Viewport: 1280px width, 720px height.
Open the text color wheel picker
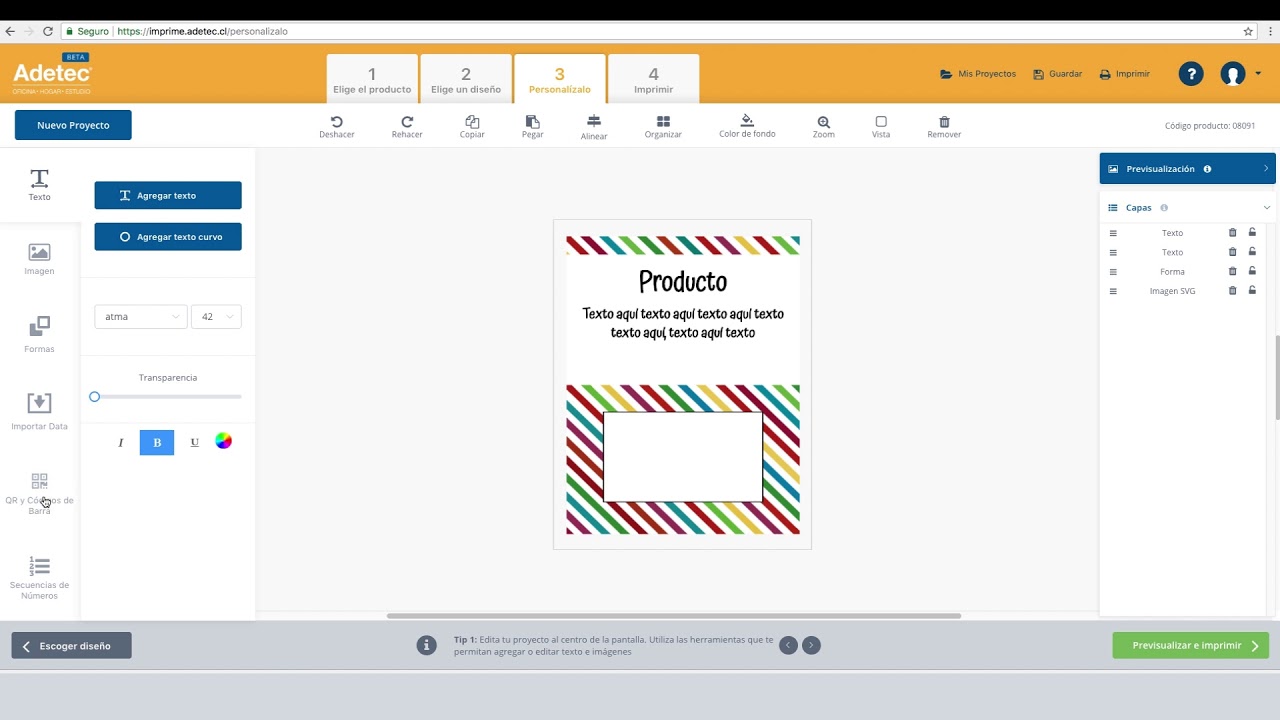point(224,441)
